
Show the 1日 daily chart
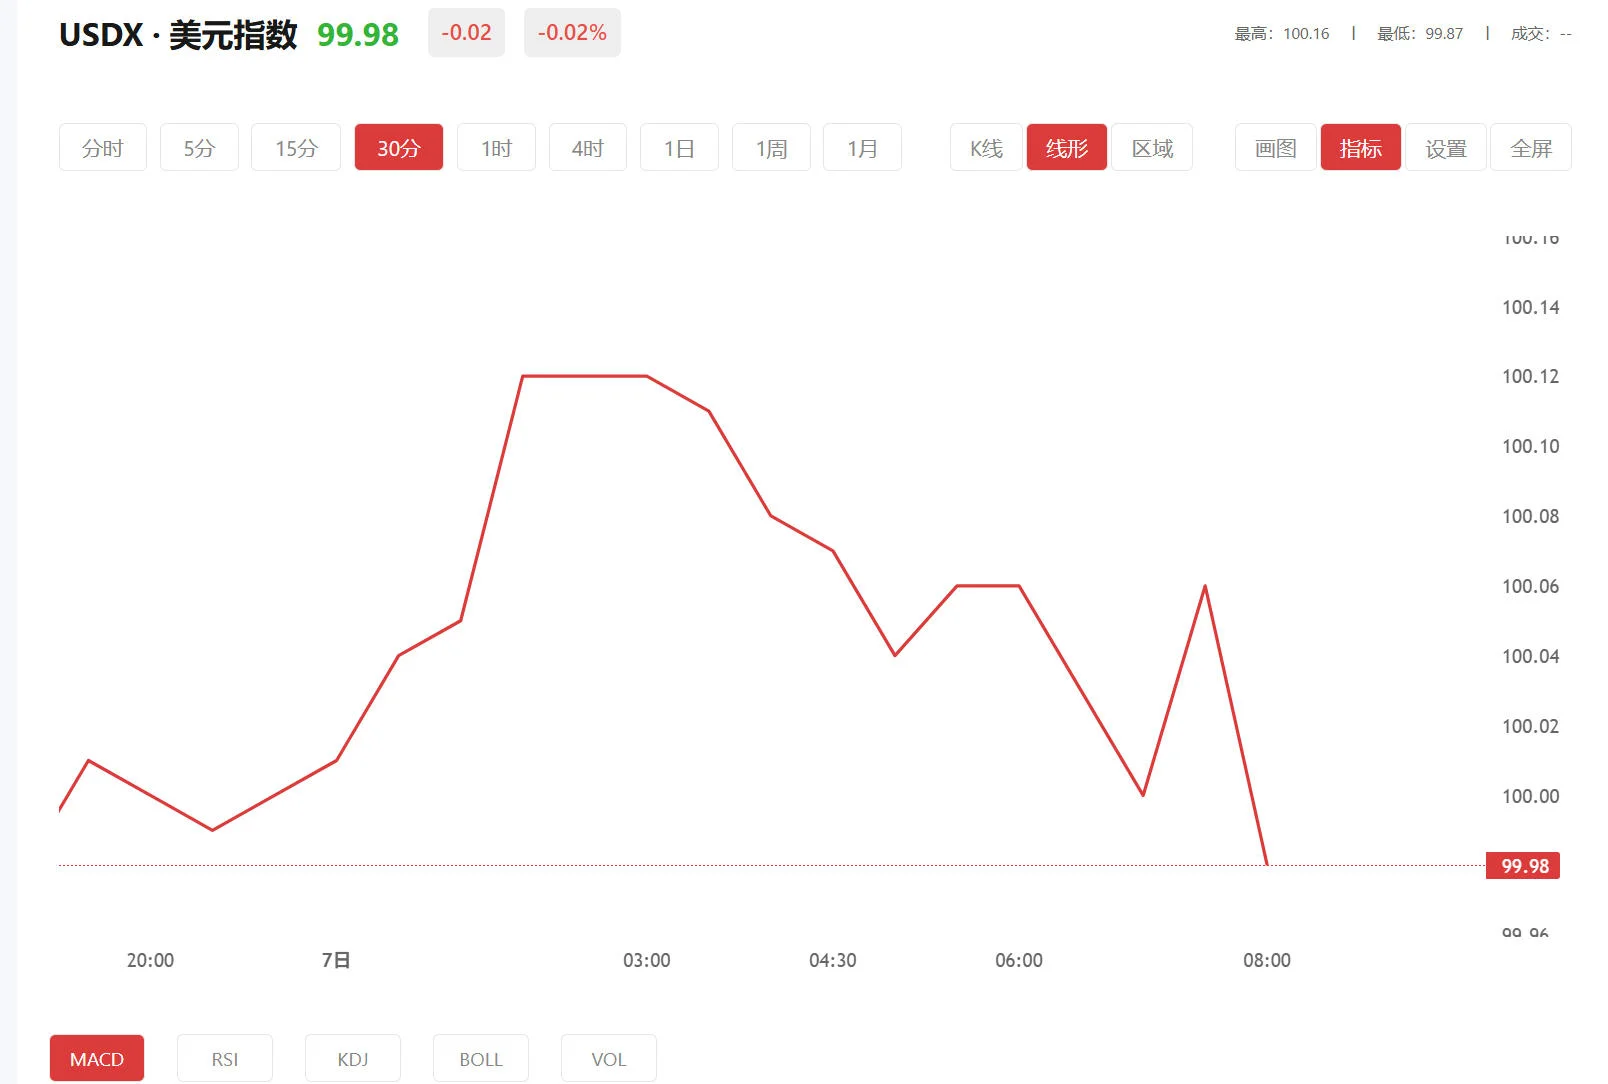[679, 148]
